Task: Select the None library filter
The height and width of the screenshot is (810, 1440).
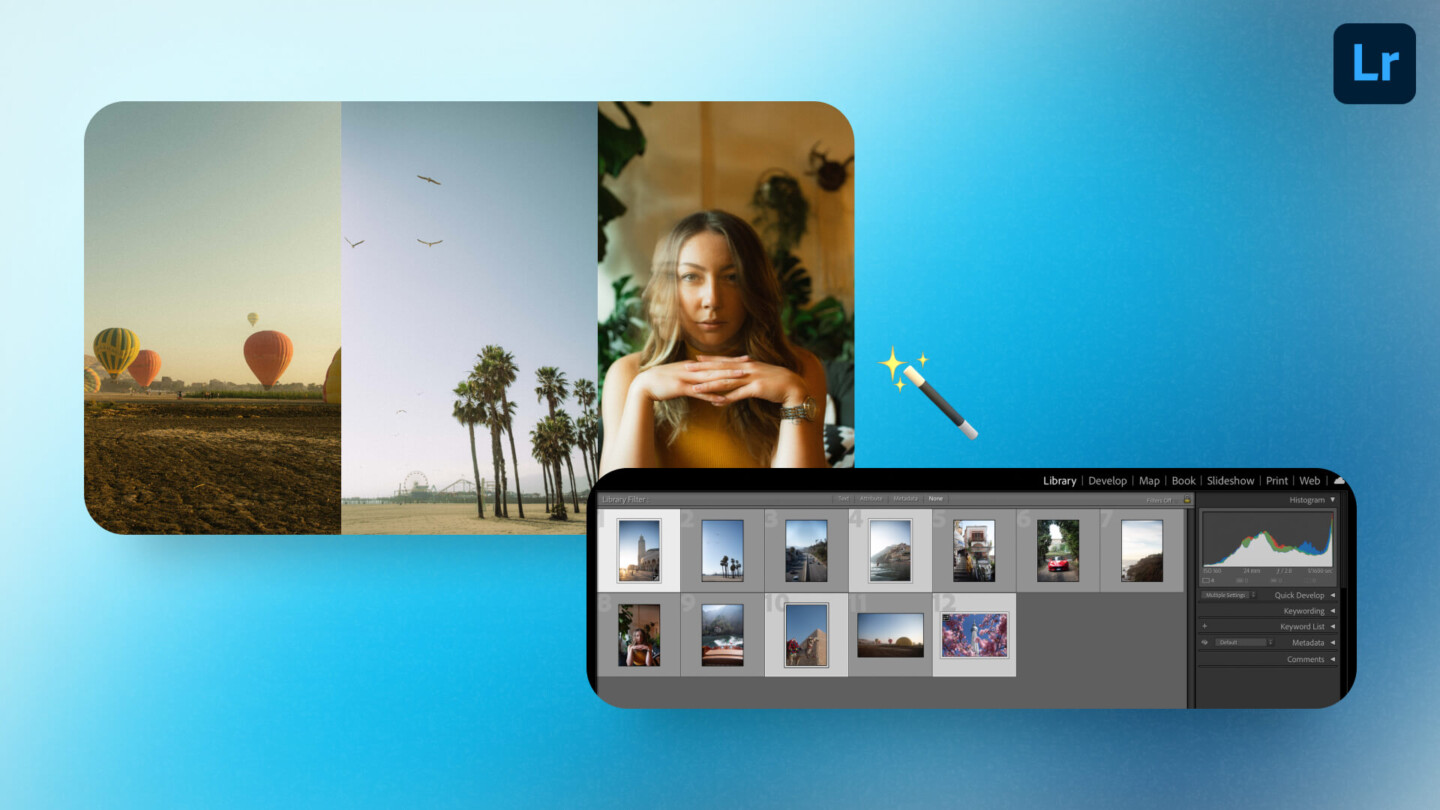Action: 935,498
